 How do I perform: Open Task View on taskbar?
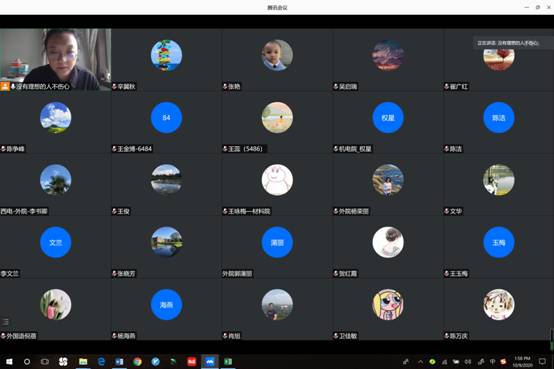45,362
